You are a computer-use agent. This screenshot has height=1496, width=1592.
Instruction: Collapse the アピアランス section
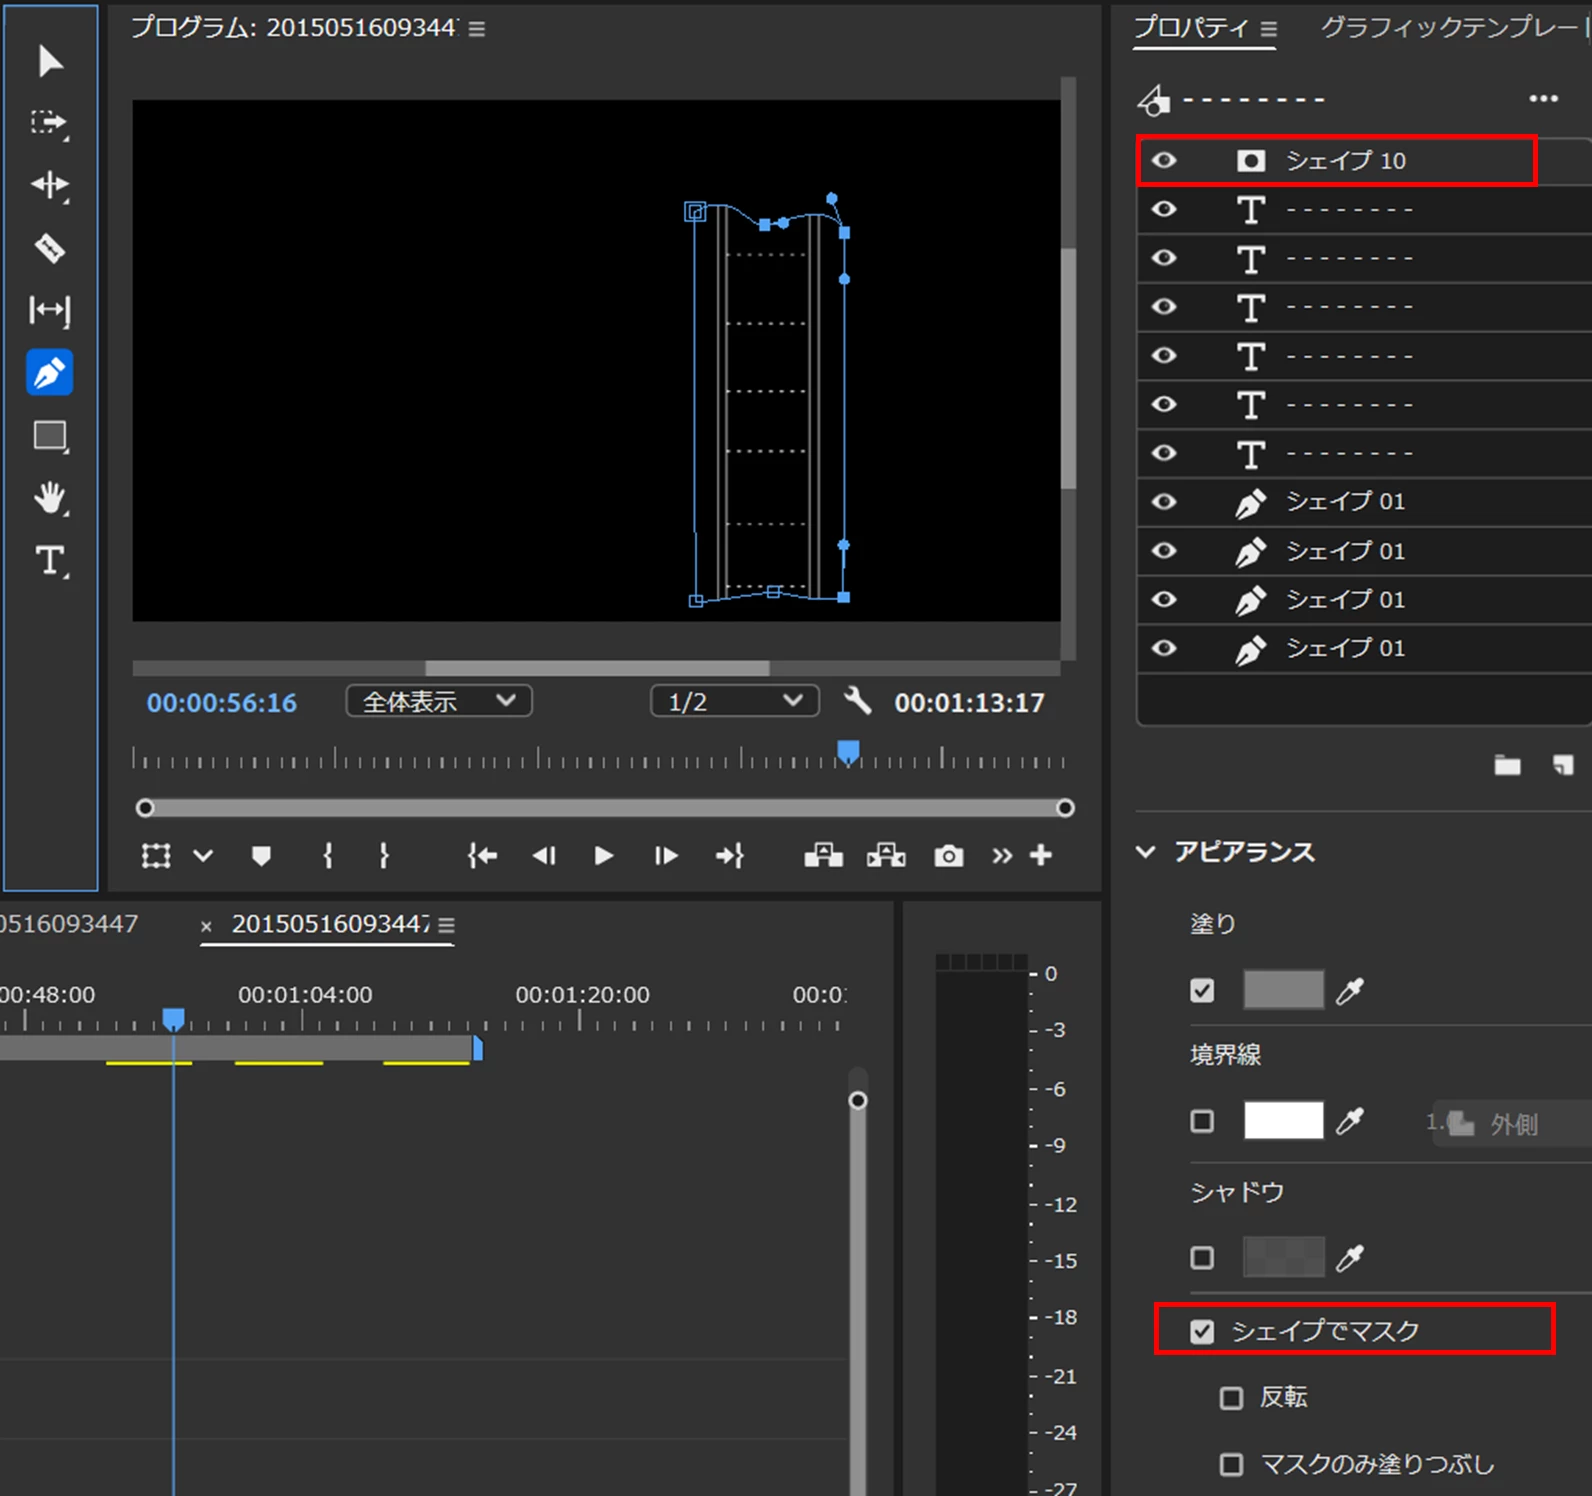[1146, 852]
